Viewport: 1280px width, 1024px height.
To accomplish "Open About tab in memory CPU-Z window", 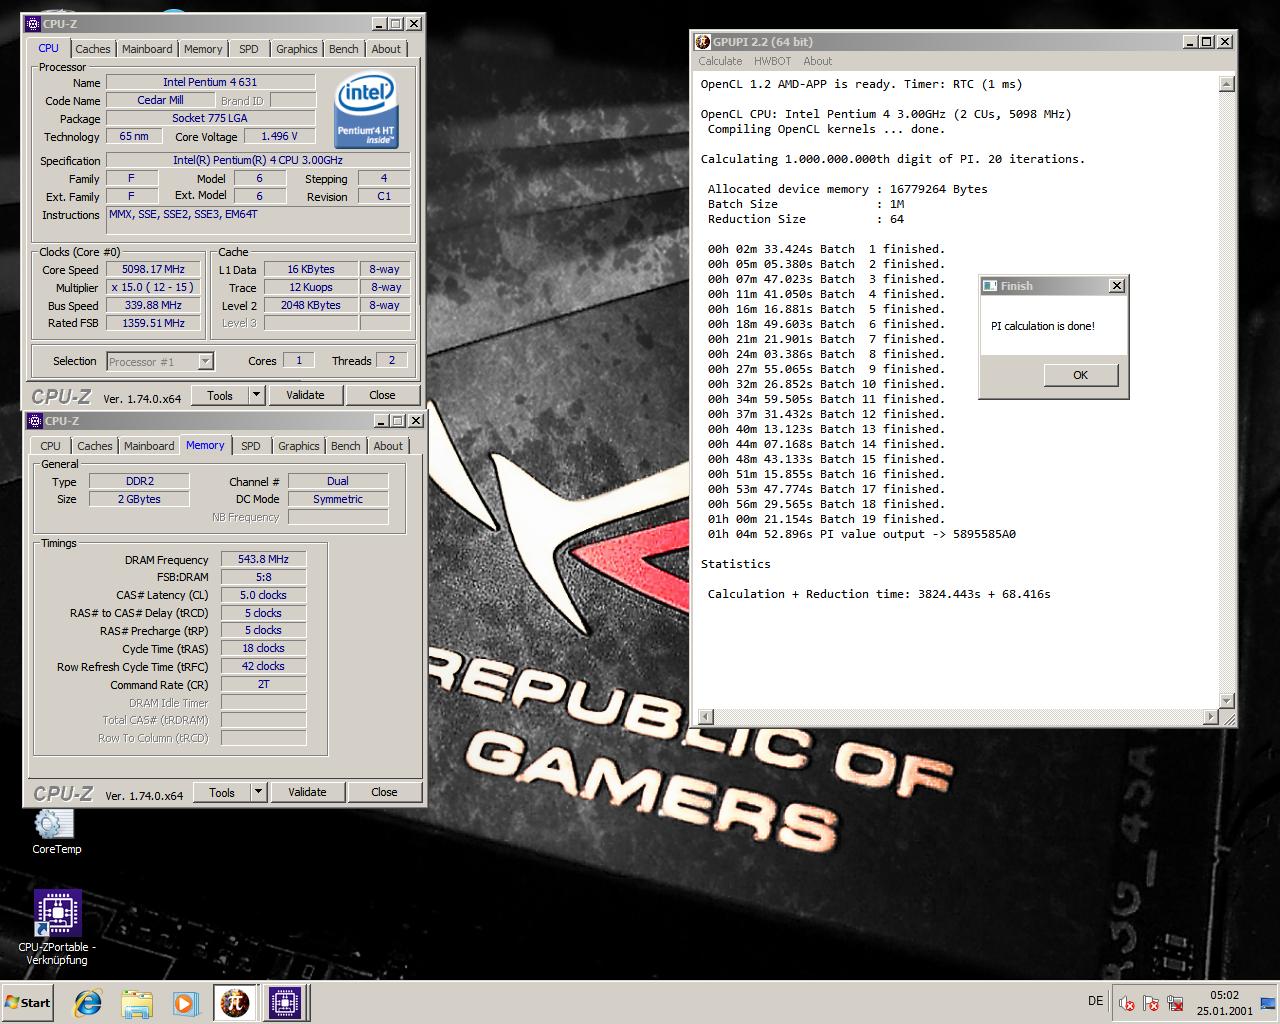I will [x=388, y=446].
